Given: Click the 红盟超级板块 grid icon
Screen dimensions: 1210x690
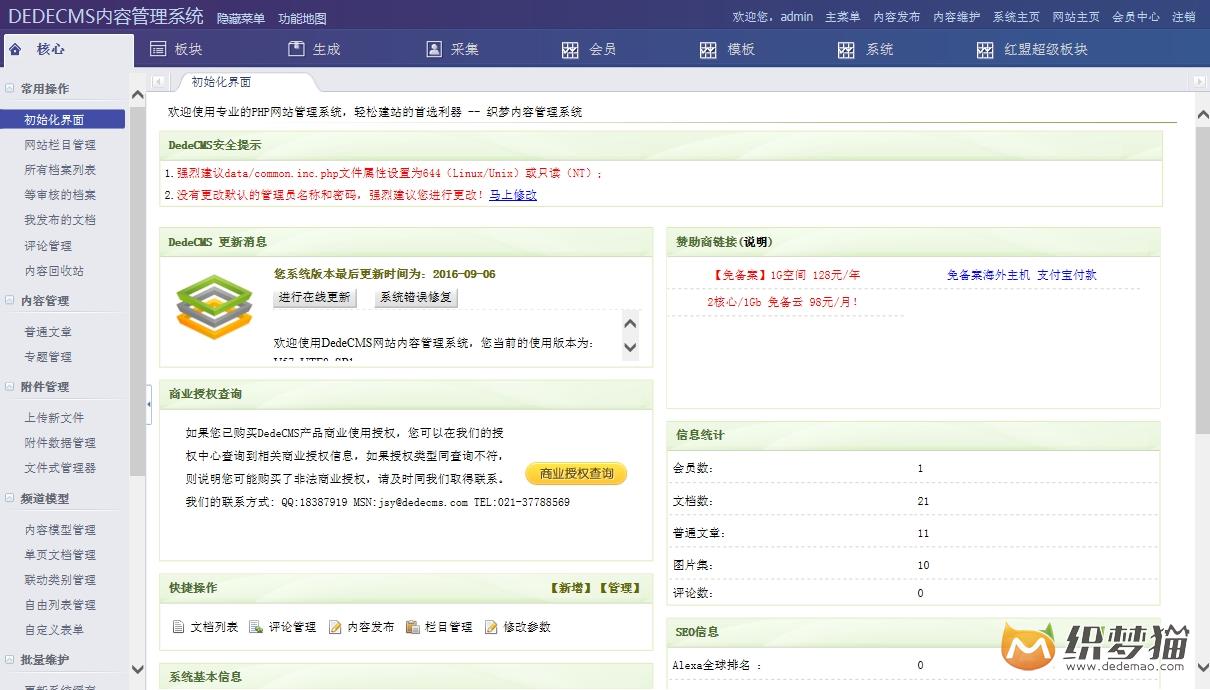Looking at the screenshot, I should point(986,49).
